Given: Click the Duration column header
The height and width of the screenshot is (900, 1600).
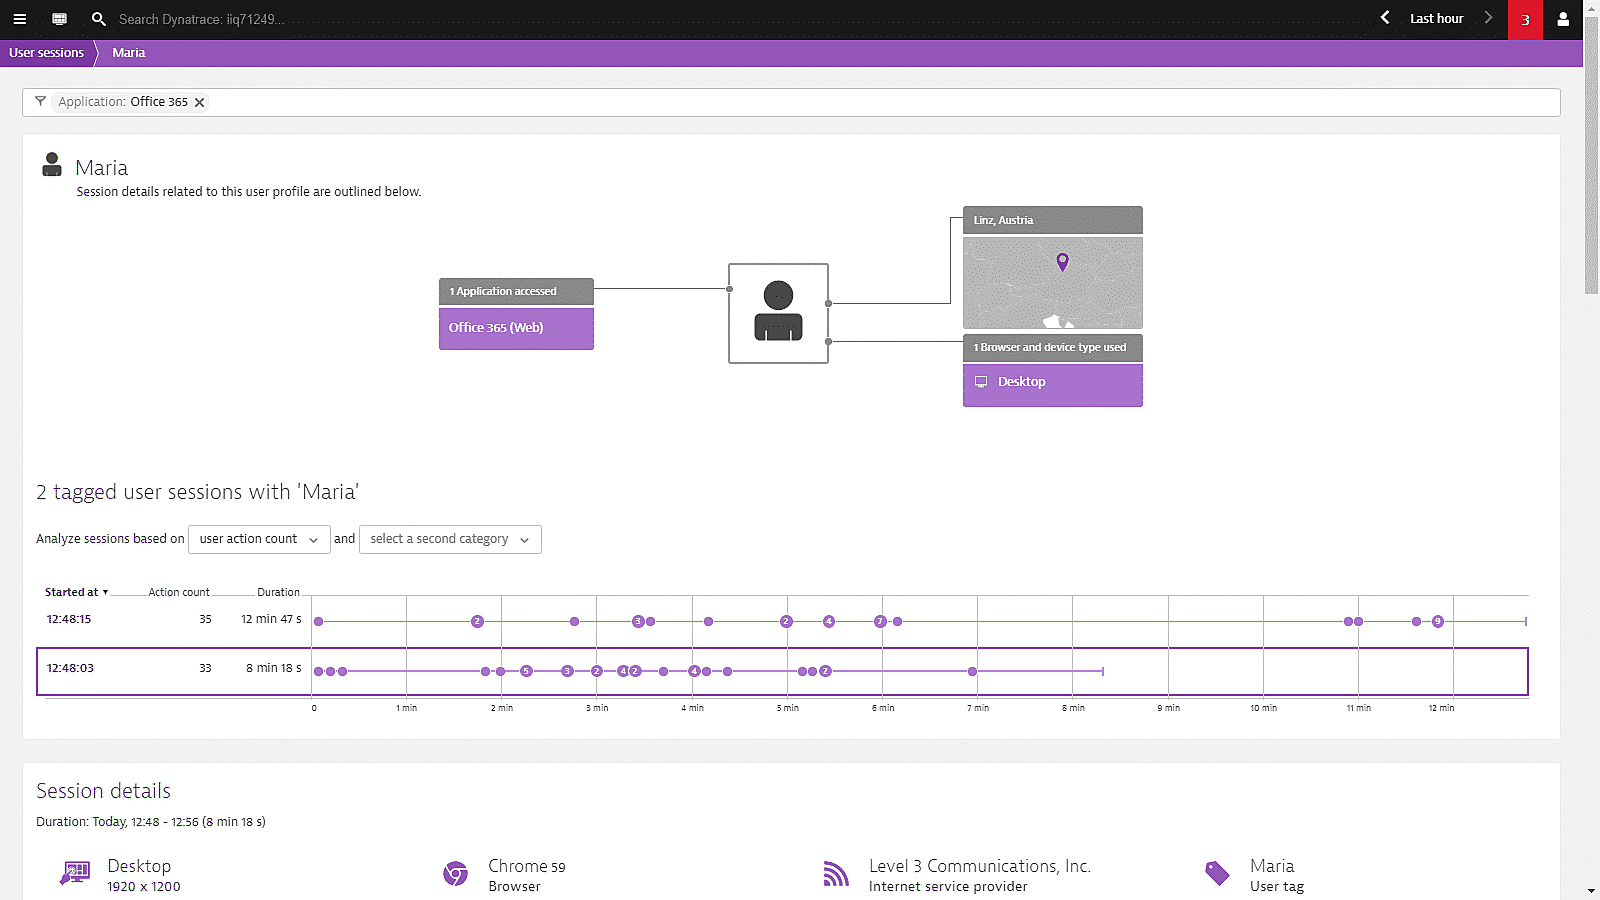Looking at the screenshot, I should point(278,592).
